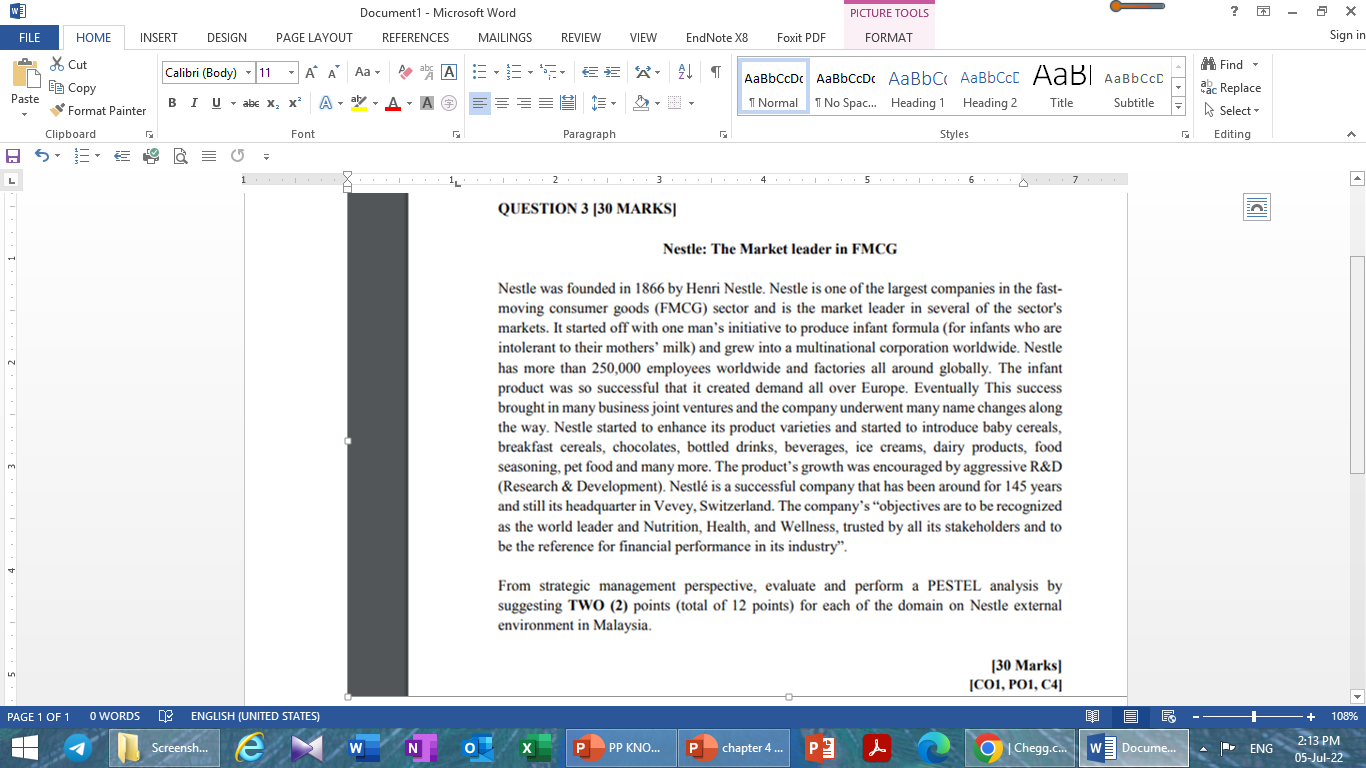Click the Undo arrow in quick access toolbar

[x=41, y=156]
